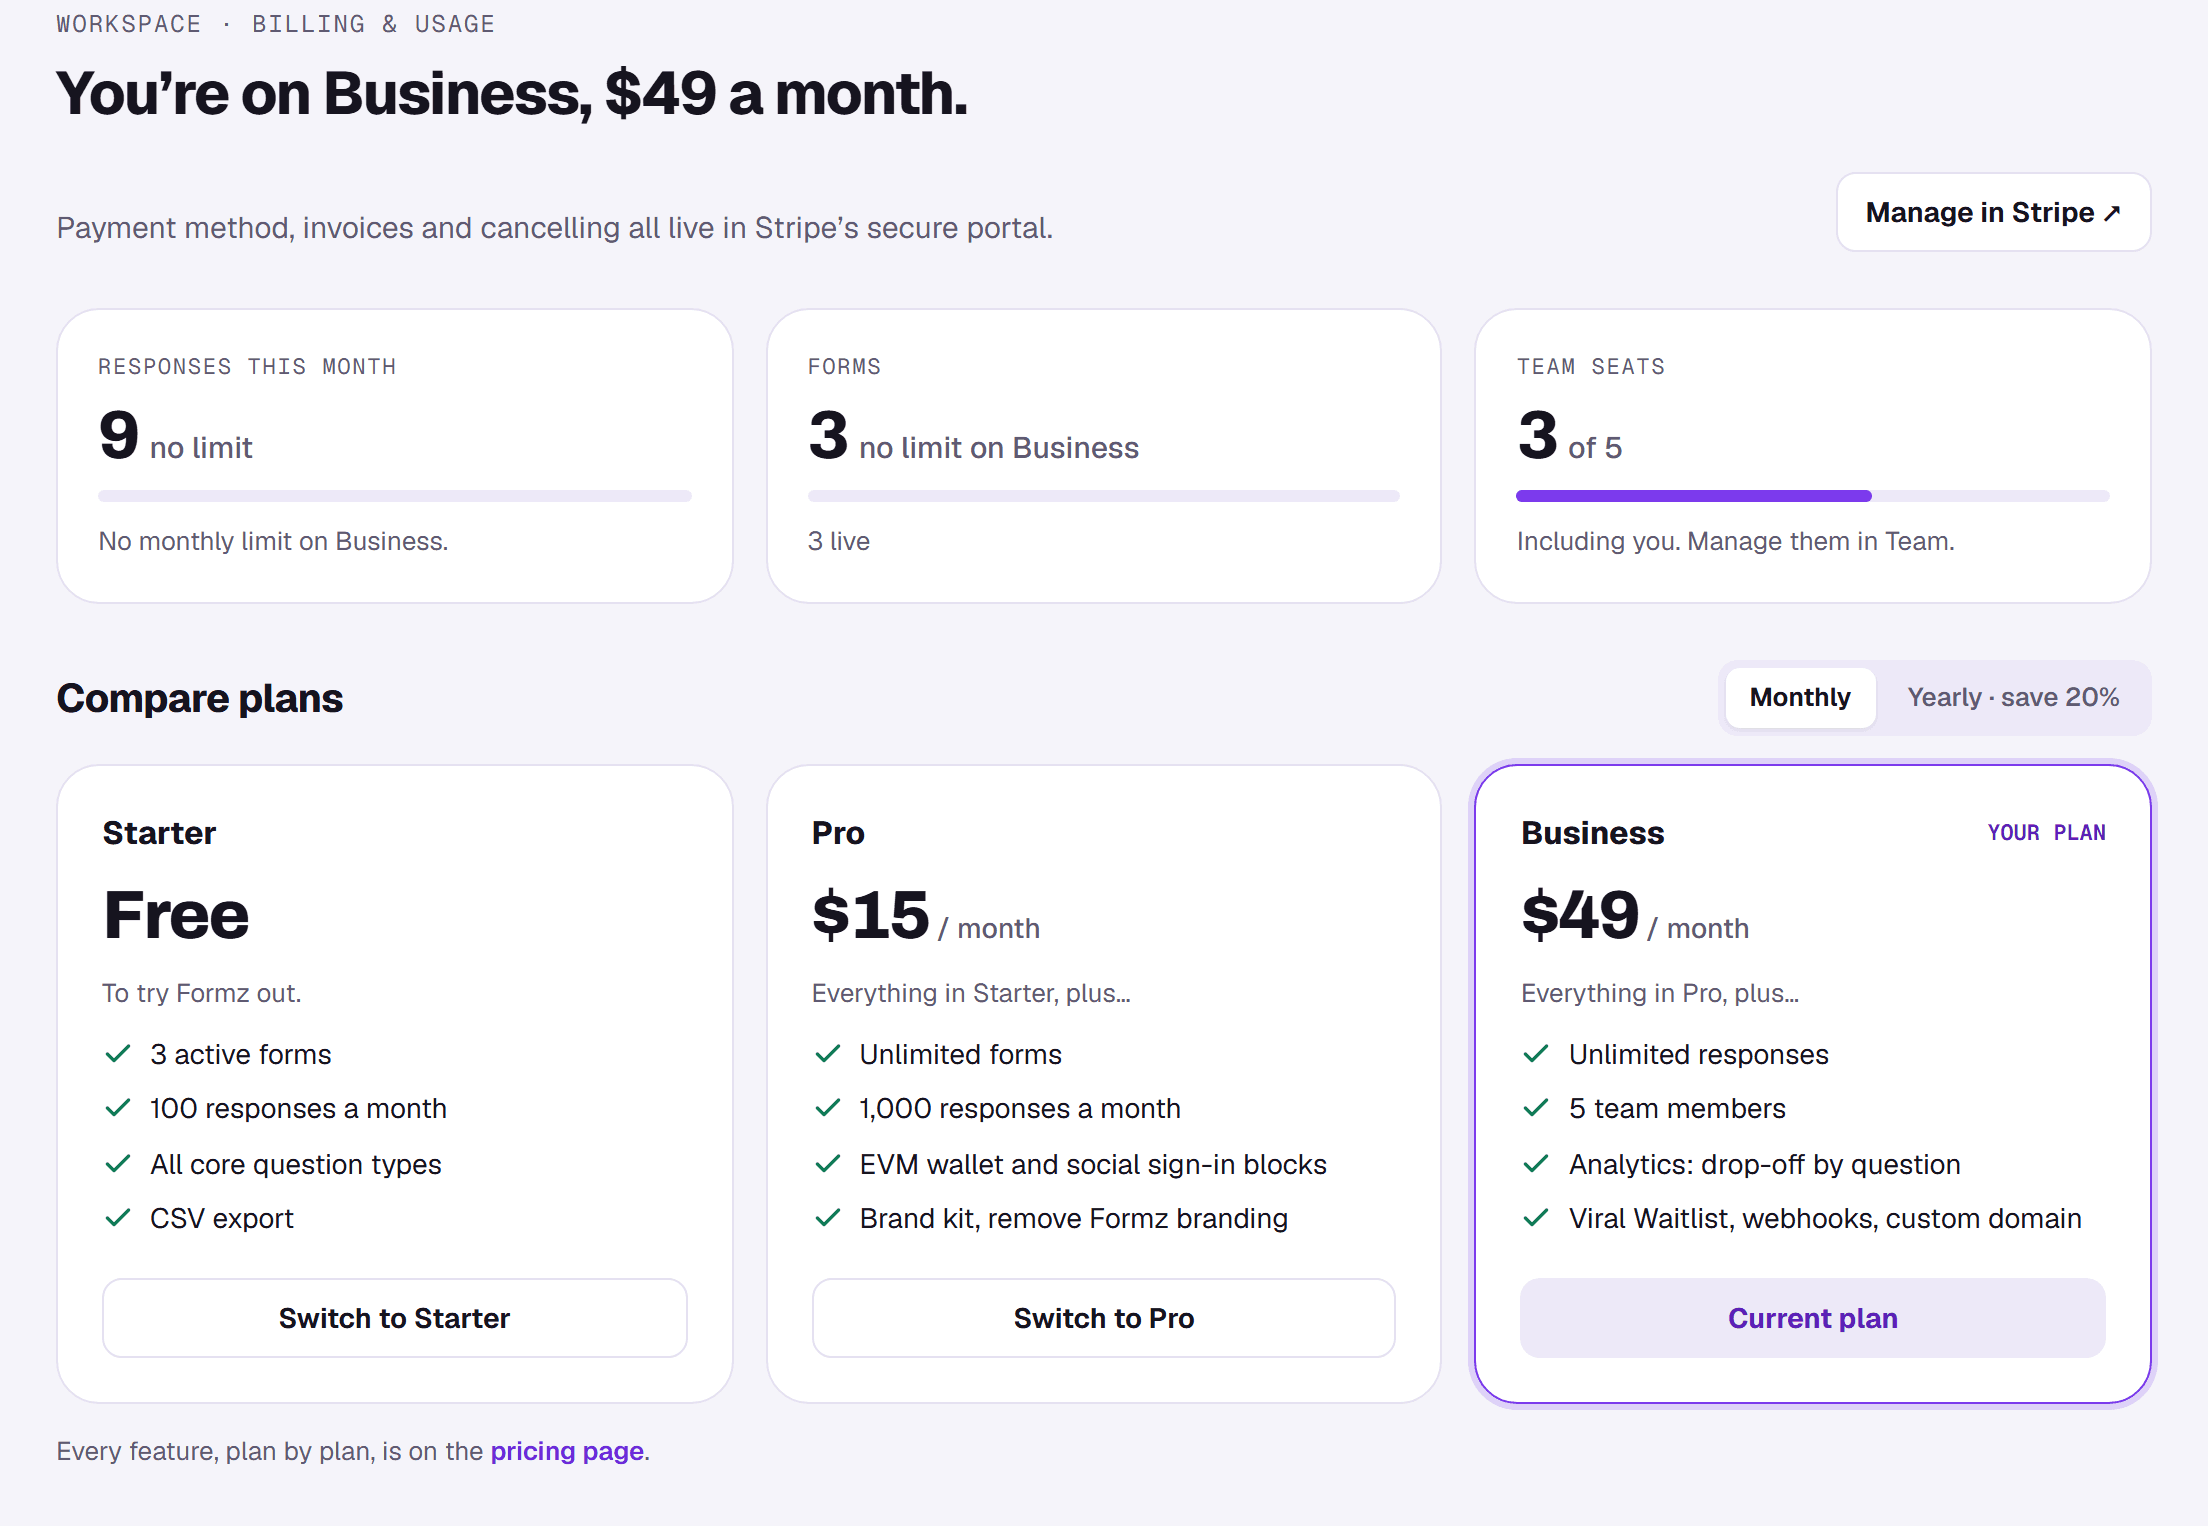2208x1526 pixels.
Task: Click the Current plan button
Action: (x=1813, y=1318)
